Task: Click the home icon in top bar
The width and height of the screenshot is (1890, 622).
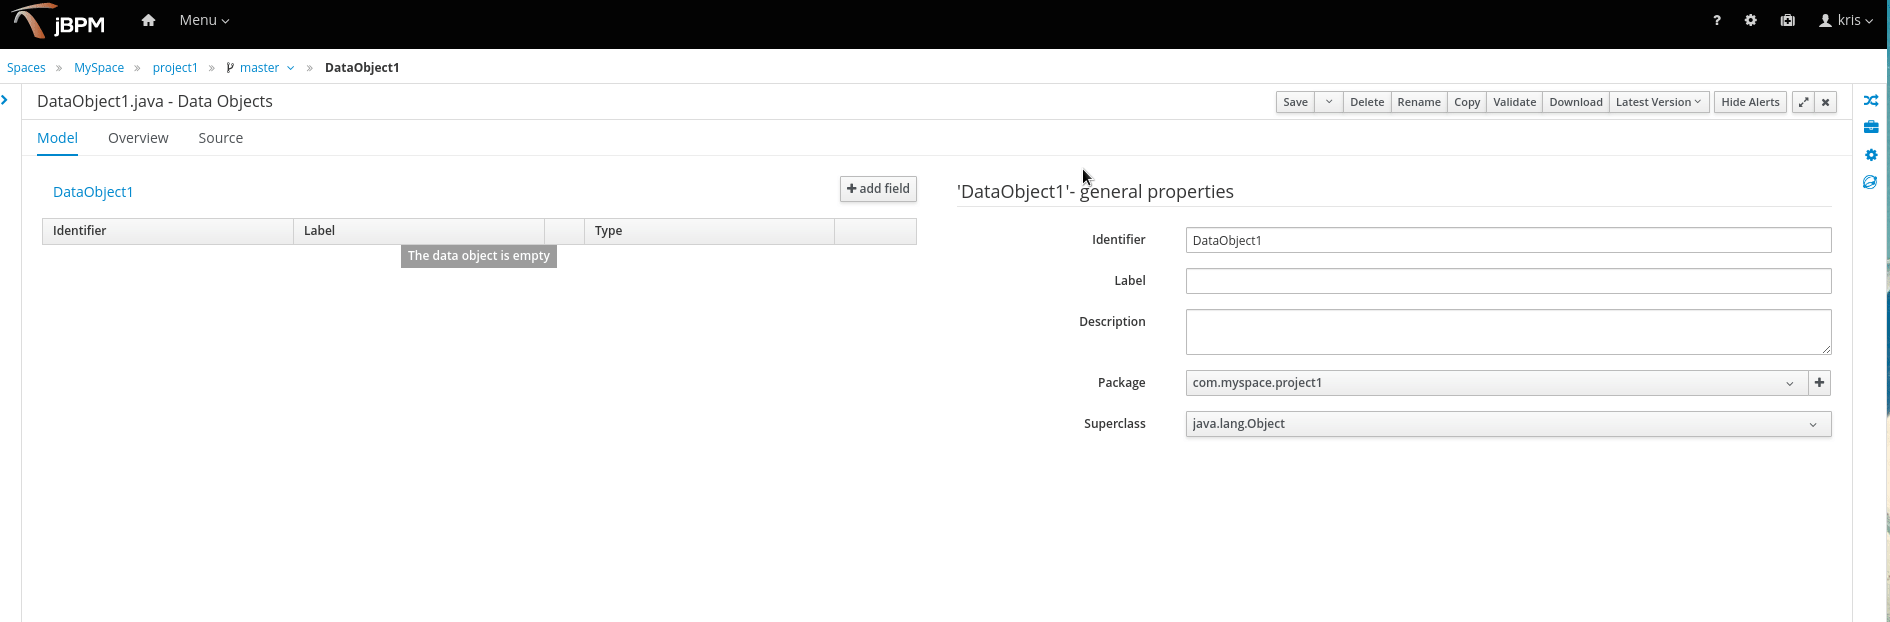Action: (148, 20)
